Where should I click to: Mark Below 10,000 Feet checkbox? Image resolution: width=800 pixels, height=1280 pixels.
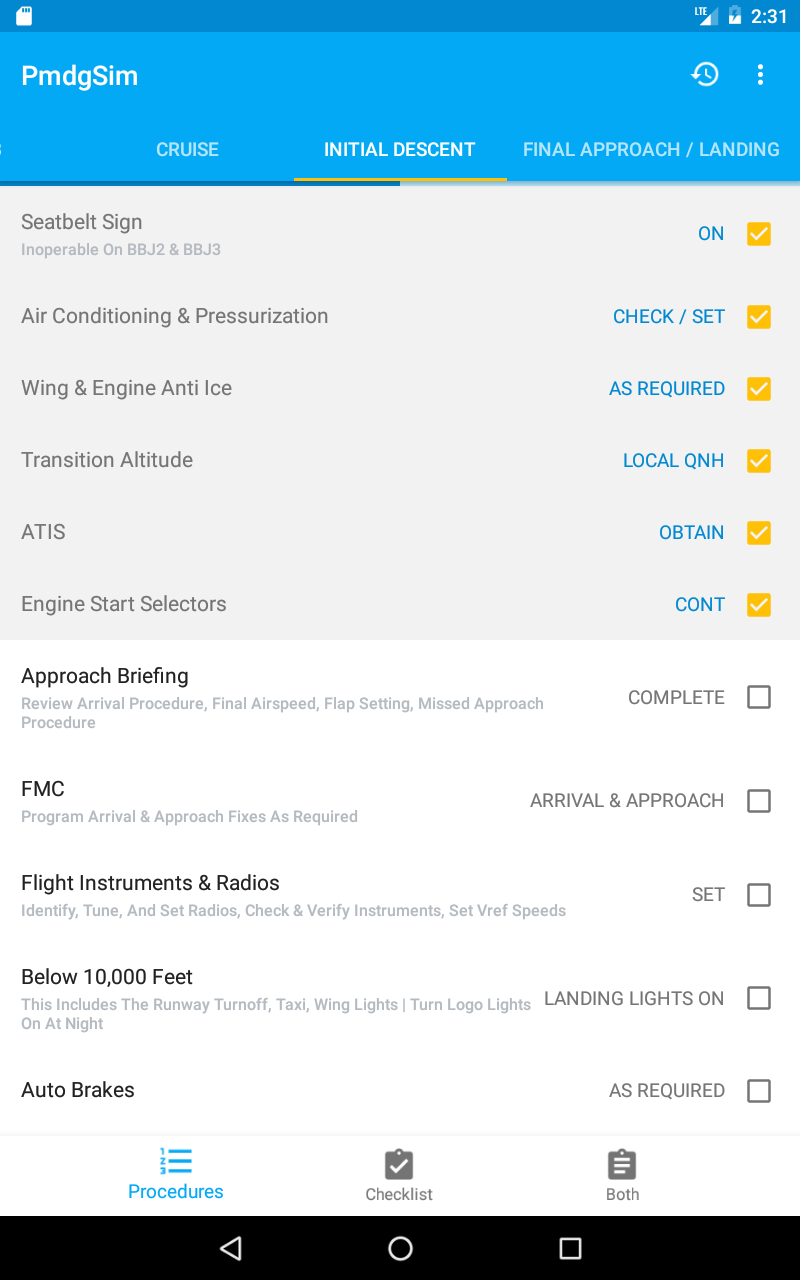[759, 998]
